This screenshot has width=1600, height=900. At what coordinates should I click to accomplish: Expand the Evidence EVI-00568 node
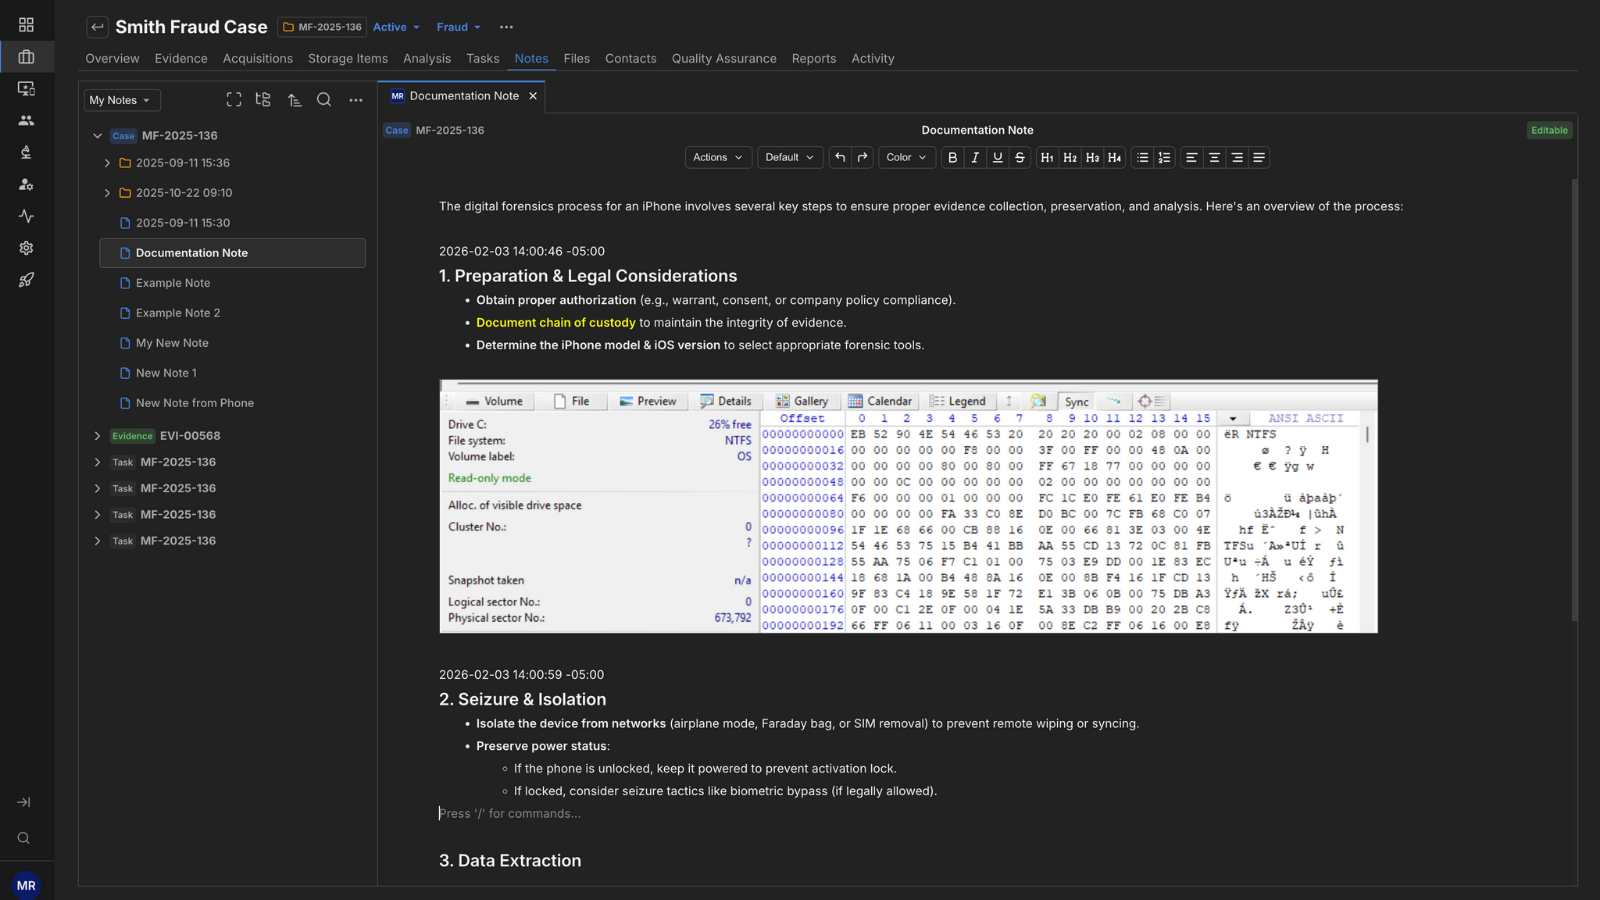pyautogui.click(x=97, y=436)
